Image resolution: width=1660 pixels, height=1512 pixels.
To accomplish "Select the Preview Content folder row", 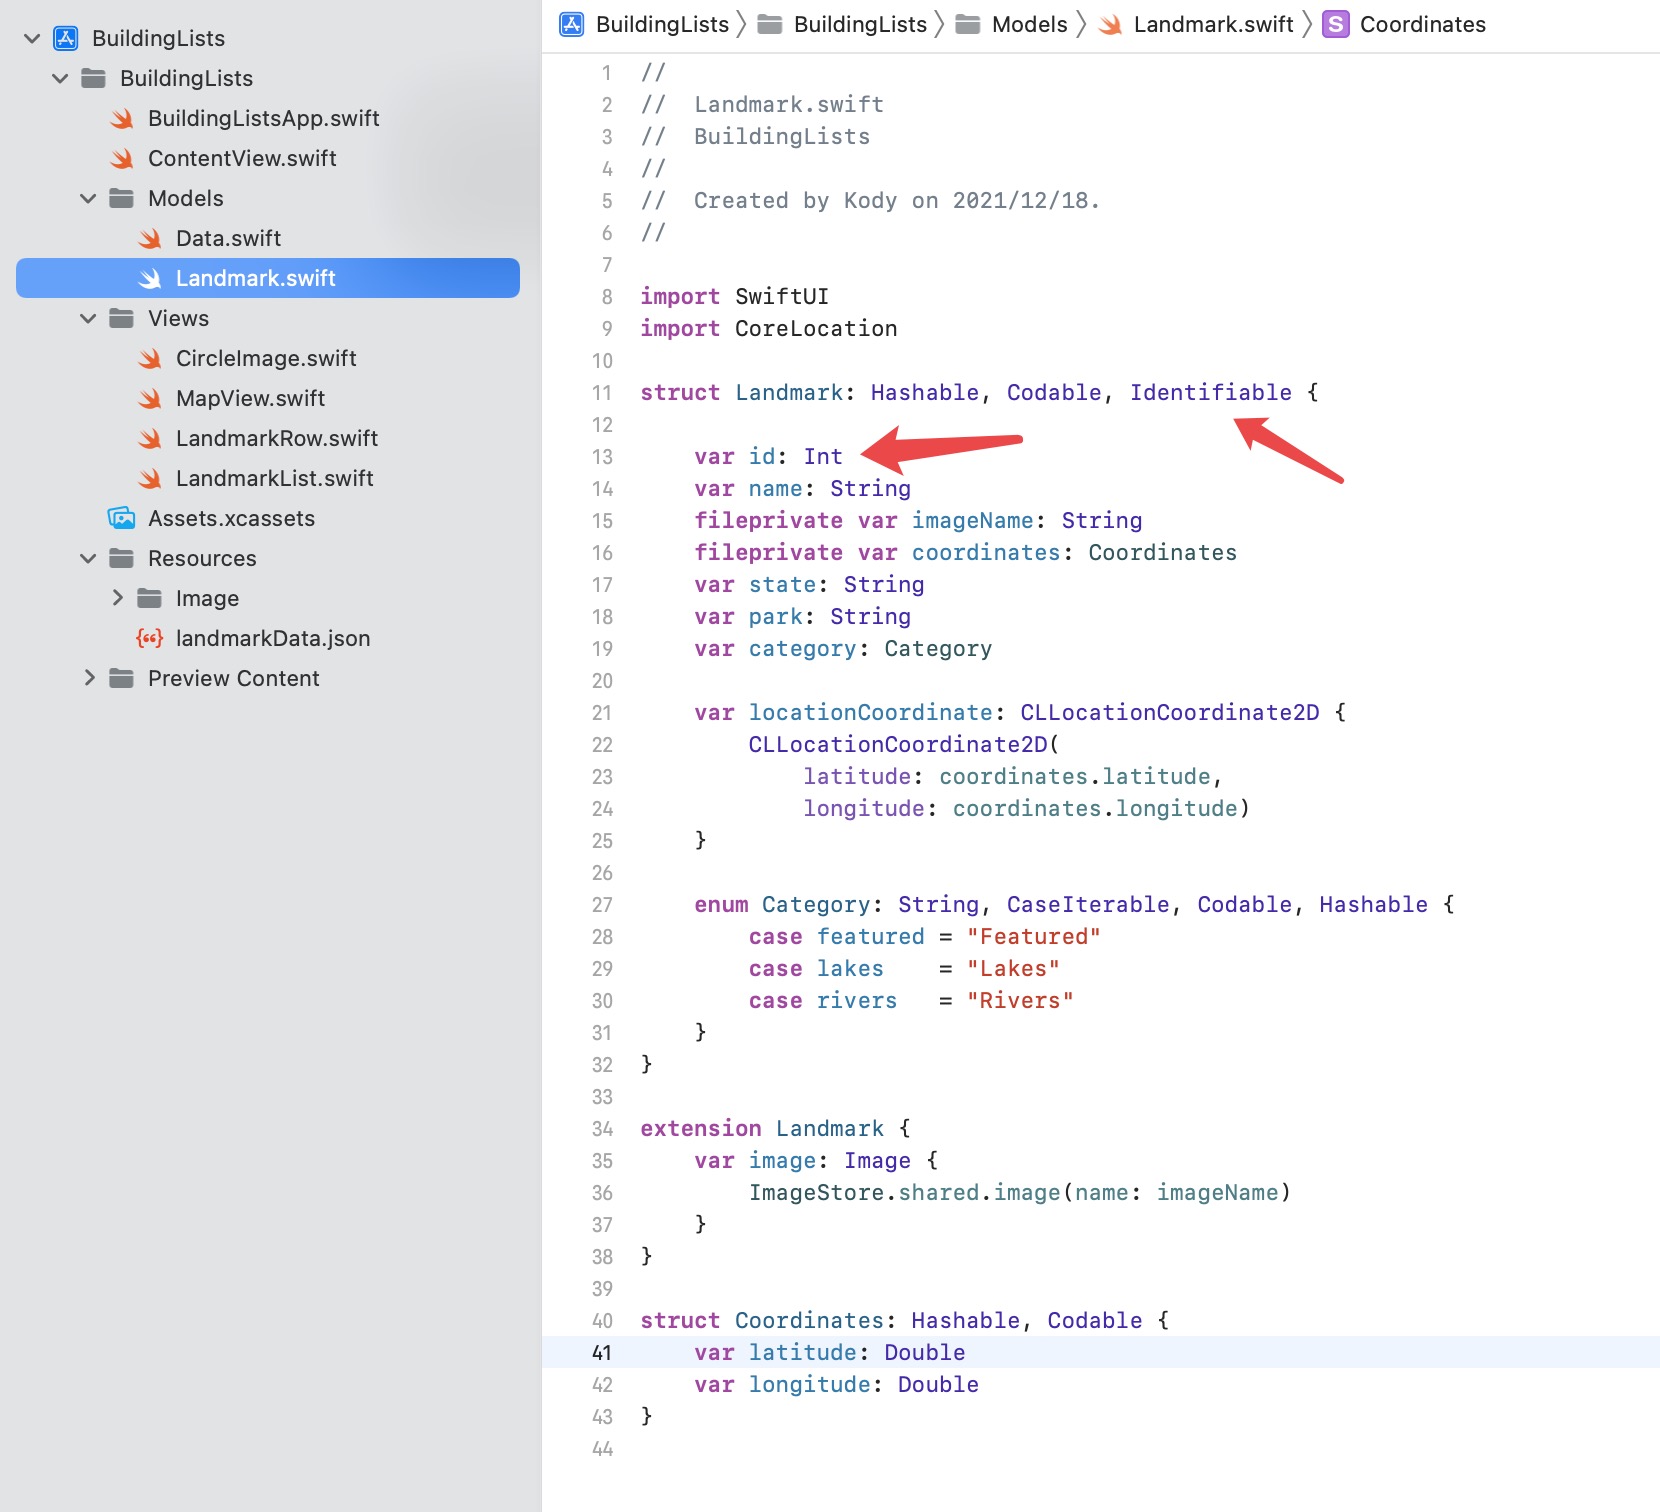I will point(268,678).
